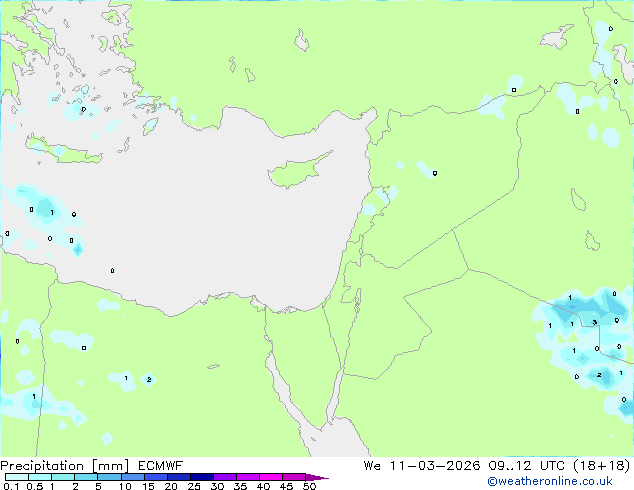Image resolution: width=634 pixels, height=490 pixels.
Task: Select the 2–5 mm legend color swatch
Action: [x=86, y=477]
